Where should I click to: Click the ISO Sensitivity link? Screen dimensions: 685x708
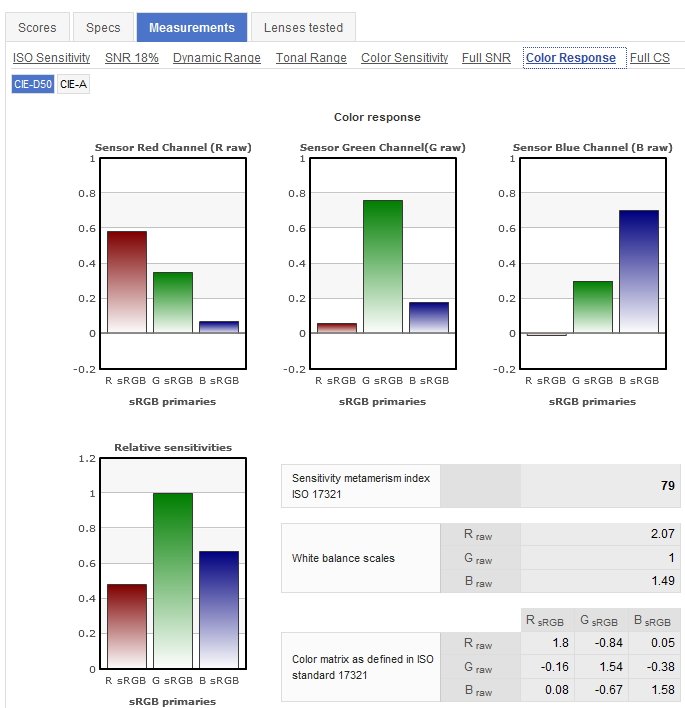click(51, 58)
